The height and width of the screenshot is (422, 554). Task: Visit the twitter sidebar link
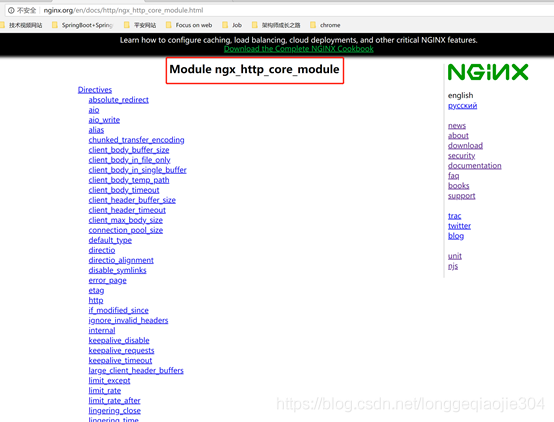click(x=459, y=226)
